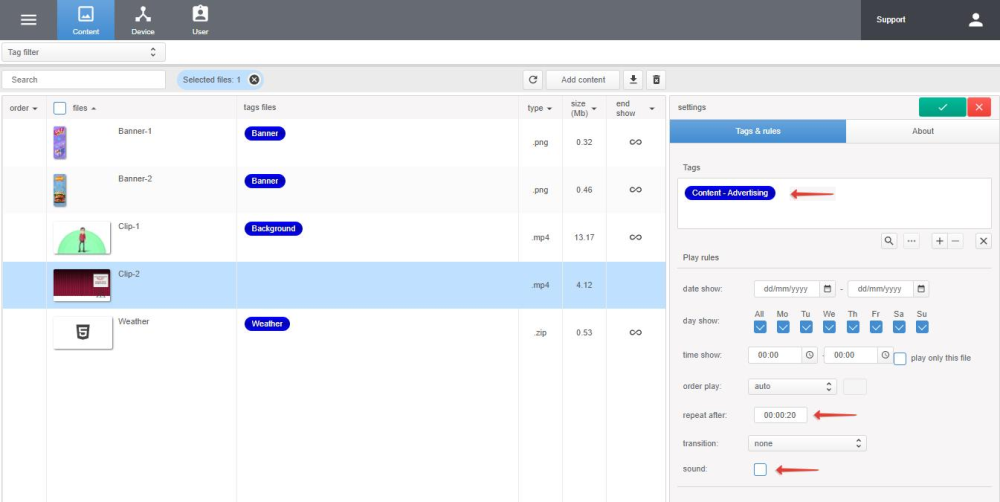Click the infinity end-show icon for Banner-1

(635, 142)
